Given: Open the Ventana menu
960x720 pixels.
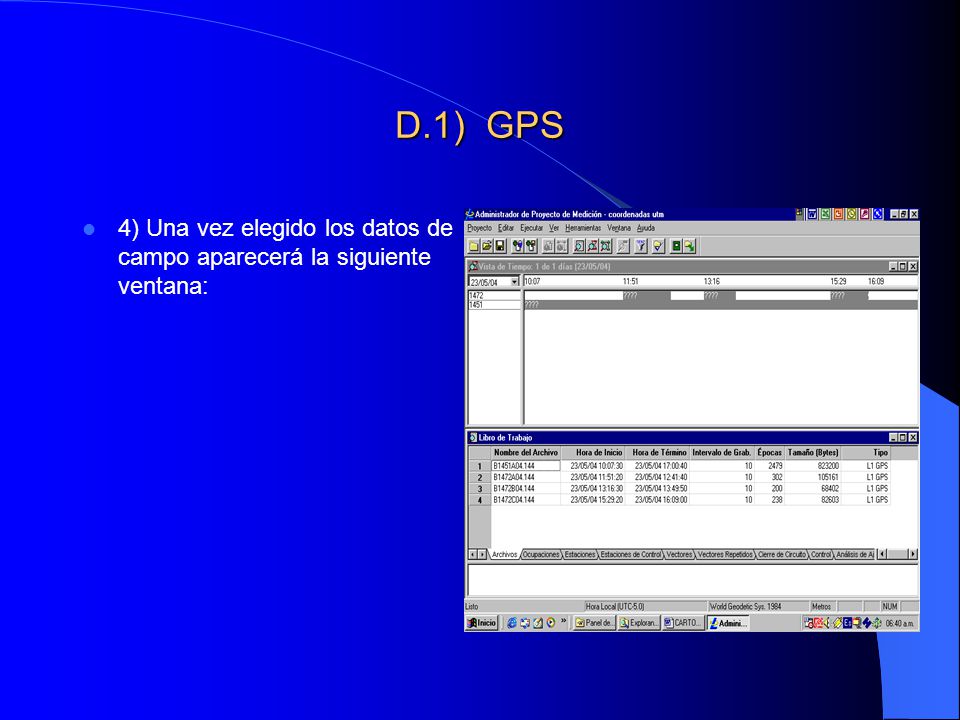Looking at the screenshot, I should (x=619, y=228).
